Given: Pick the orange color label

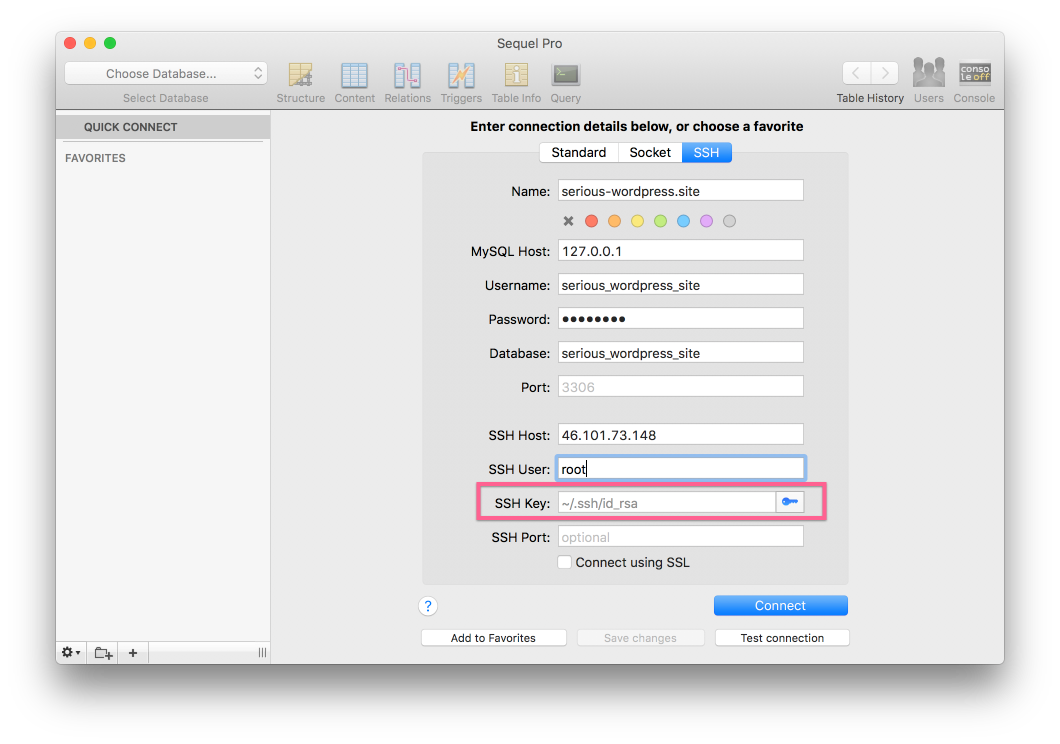Looking at the screenshot, I should click(x=615, y=221).
